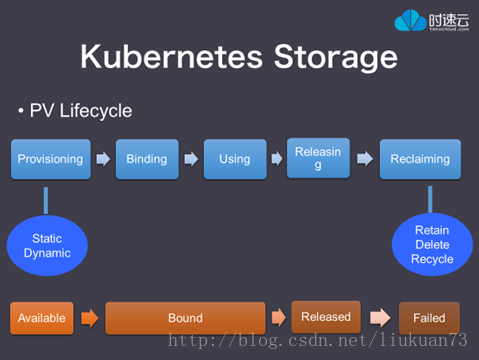The height and width of the screenshot is (360, 479).
Task: Click the Recycle policy text
Action: tap(432, 259)
